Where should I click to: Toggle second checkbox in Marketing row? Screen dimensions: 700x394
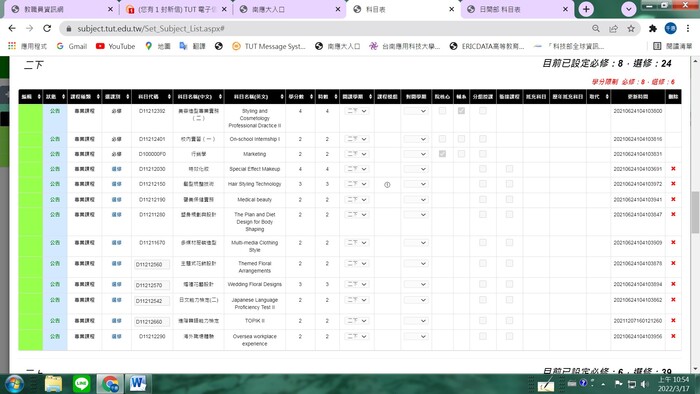point(461,153)
